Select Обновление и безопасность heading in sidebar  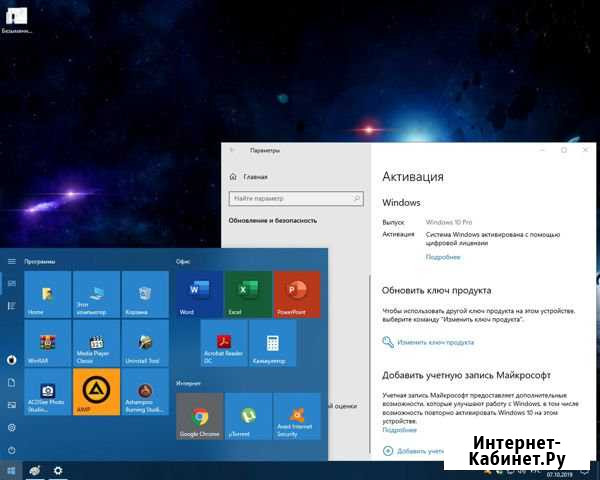[273, 220]
